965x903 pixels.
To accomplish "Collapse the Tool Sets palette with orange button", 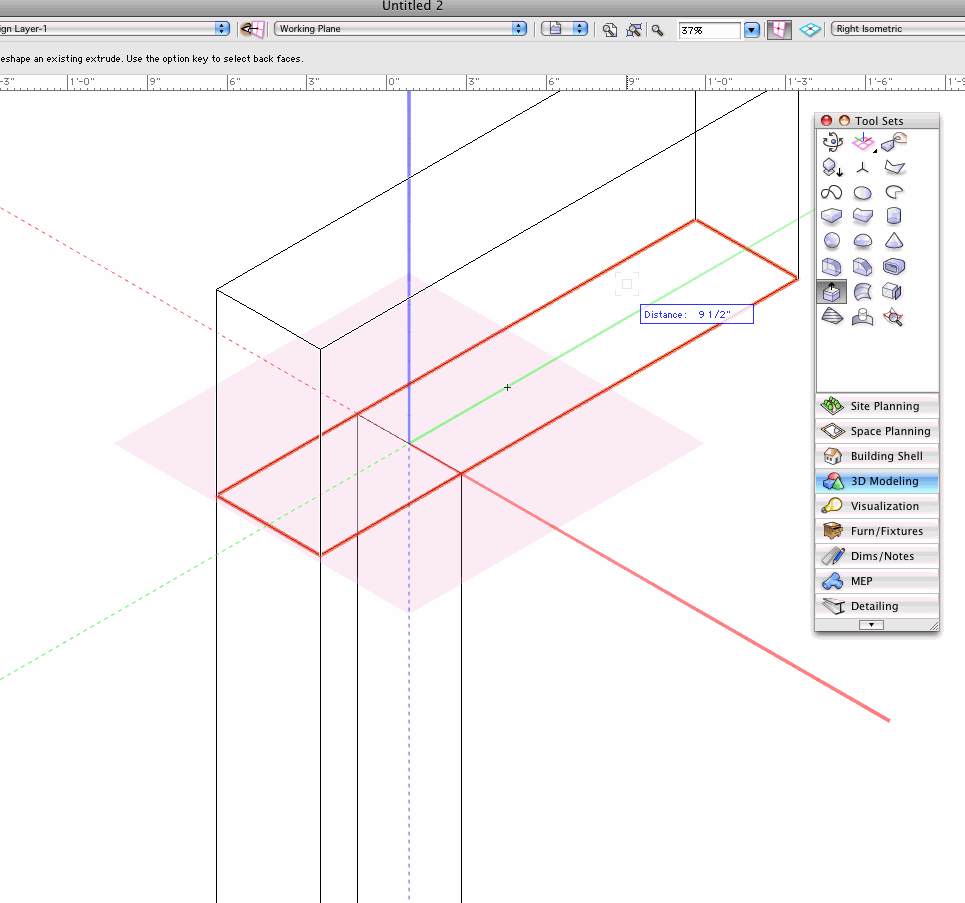I will (844, 121).
